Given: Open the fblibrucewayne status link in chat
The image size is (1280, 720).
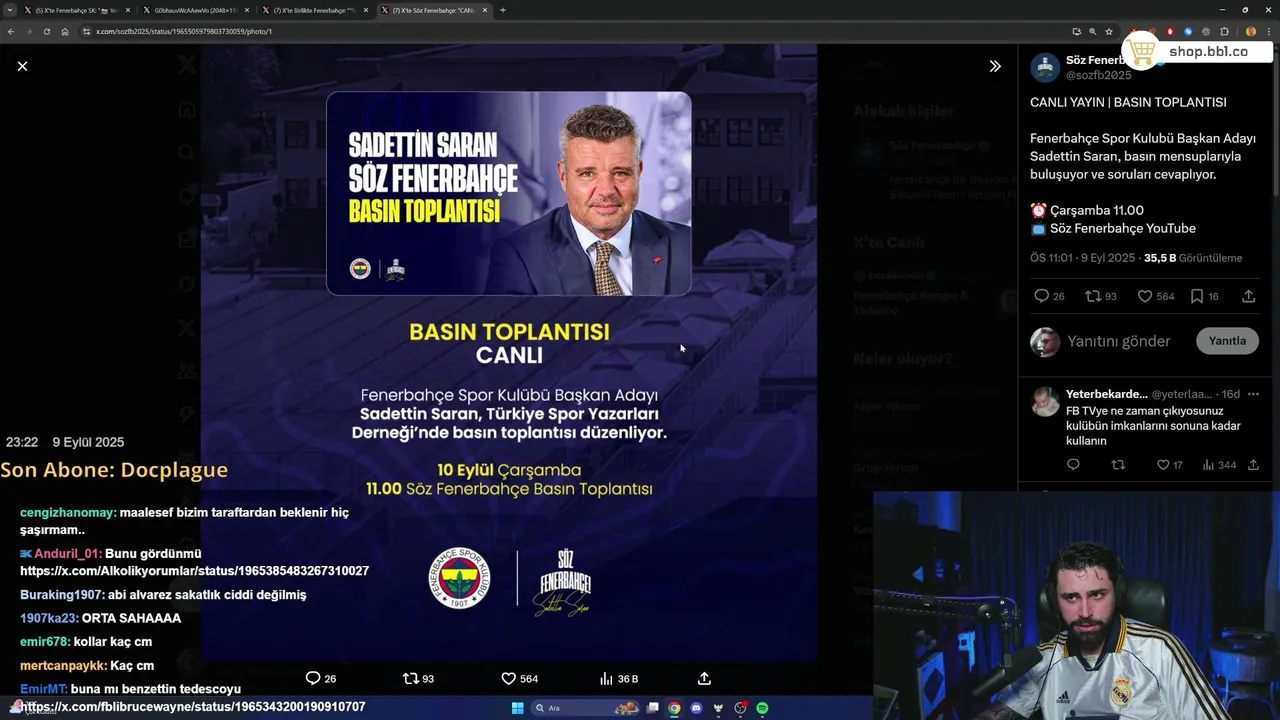Looking at the screenshot, I should click(x=192, y=707).
